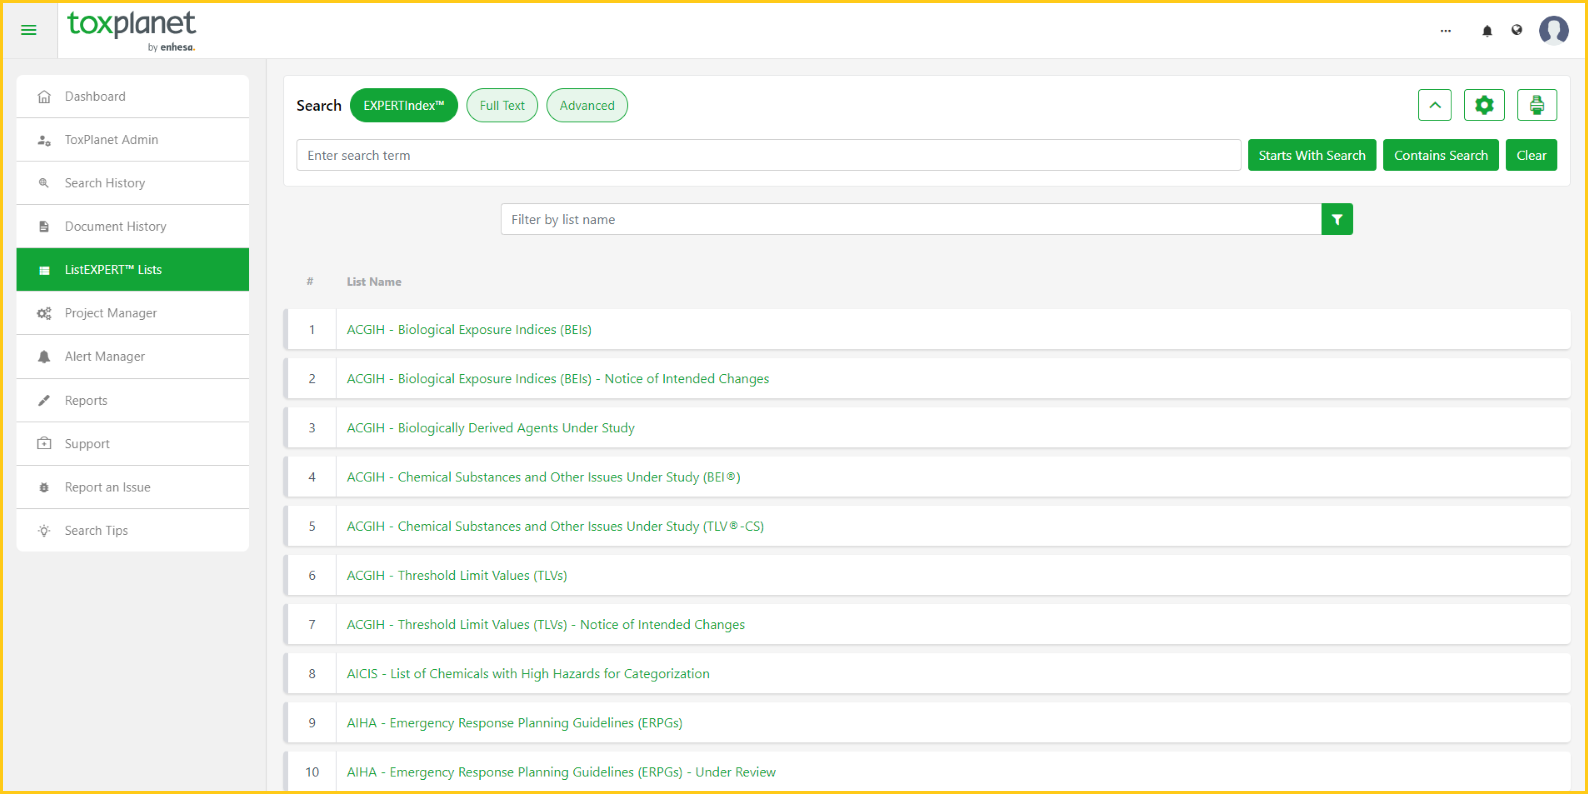Select the EXPERTIndex search mode
The width and height of the screenshot is (1588, 794).
click(x=403, y=105)
